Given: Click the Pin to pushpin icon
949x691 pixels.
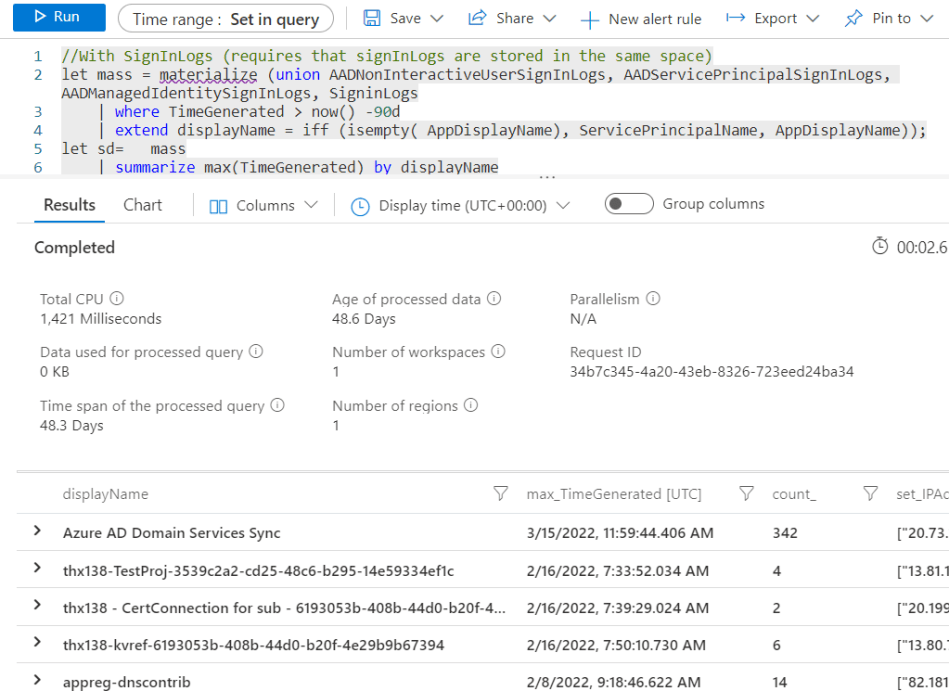Looking at the screenshot, I should tap(853, 18).
